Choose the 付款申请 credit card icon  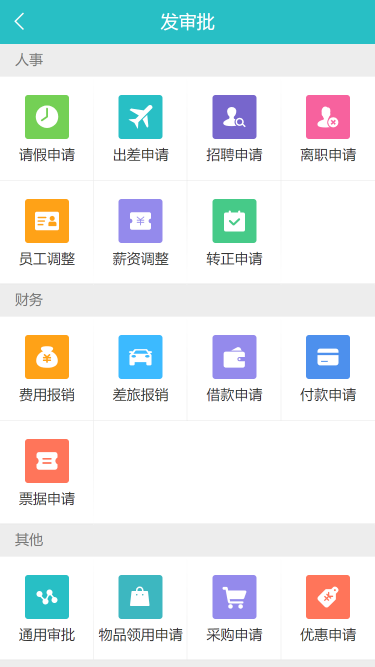click(328, 357)
